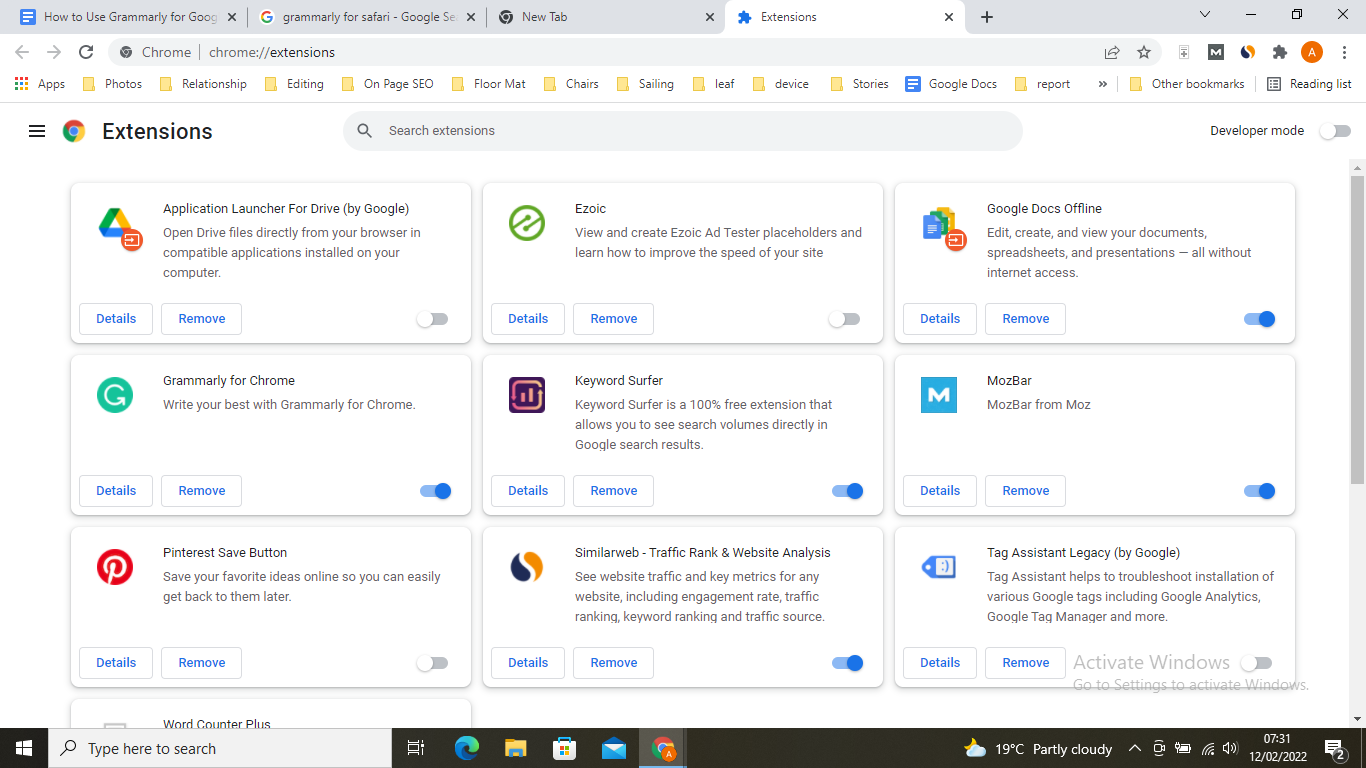Reload the page with the refresh icon
Screen dimensions: 1366x768
(x=86, y=52)
